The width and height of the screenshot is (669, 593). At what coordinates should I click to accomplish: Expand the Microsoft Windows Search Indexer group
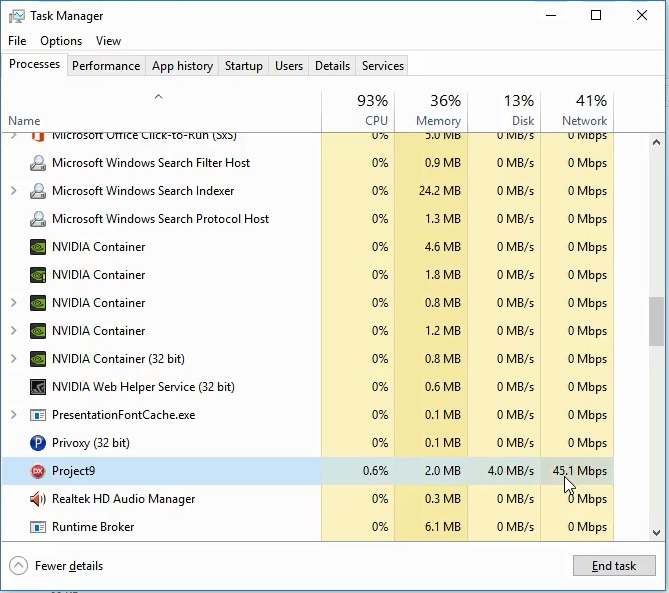pos(13,191)
